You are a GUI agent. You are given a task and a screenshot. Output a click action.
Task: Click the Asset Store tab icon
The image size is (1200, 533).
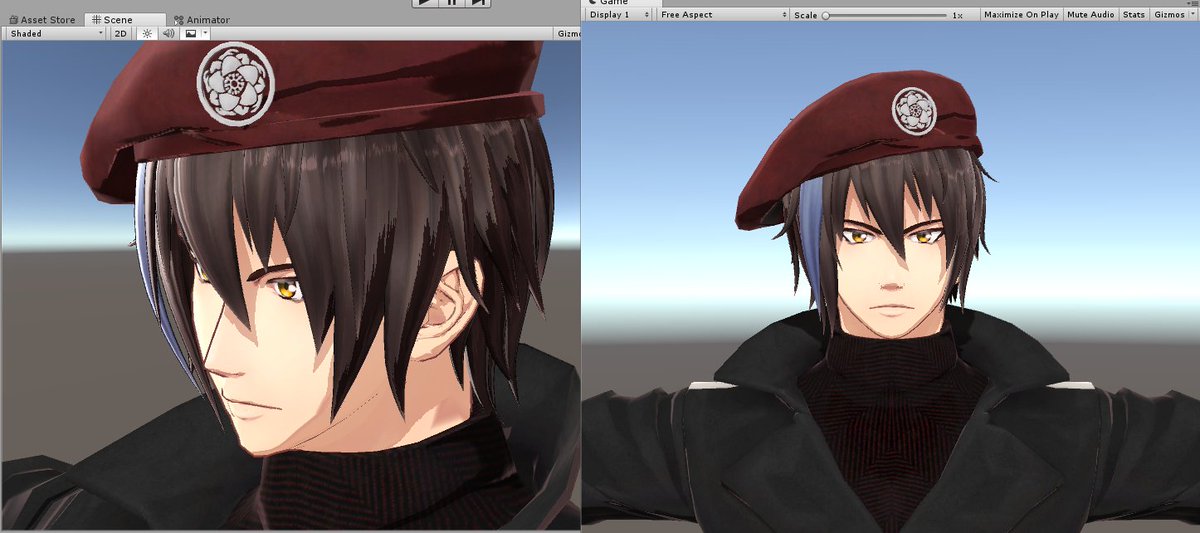point(12,19)
